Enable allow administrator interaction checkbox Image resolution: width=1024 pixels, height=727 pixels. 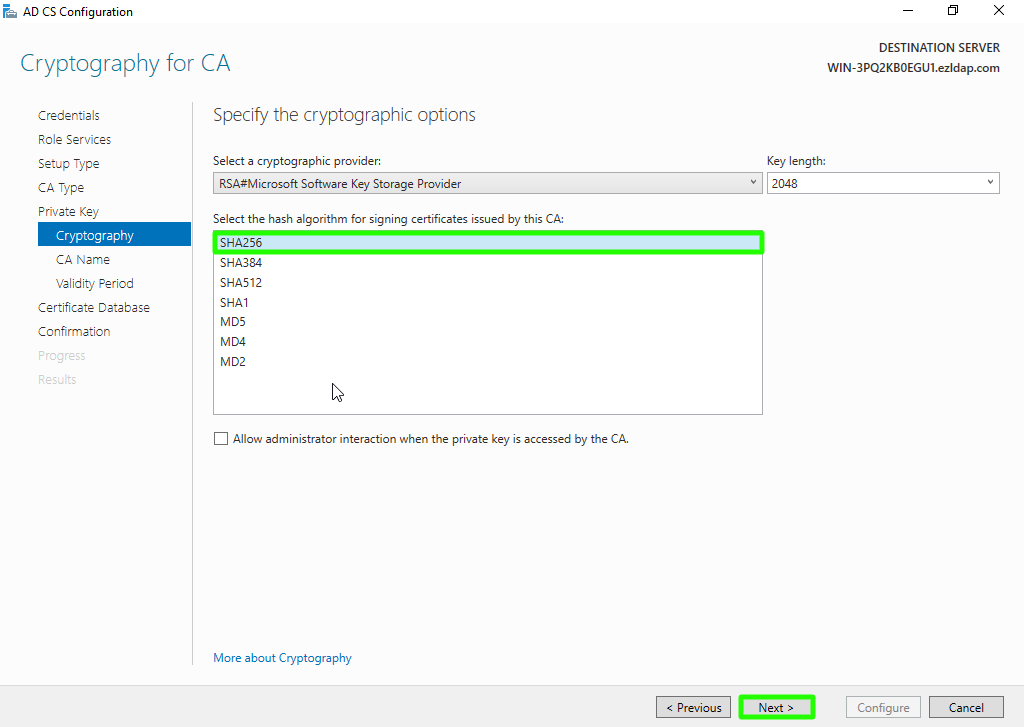point(221,439)
